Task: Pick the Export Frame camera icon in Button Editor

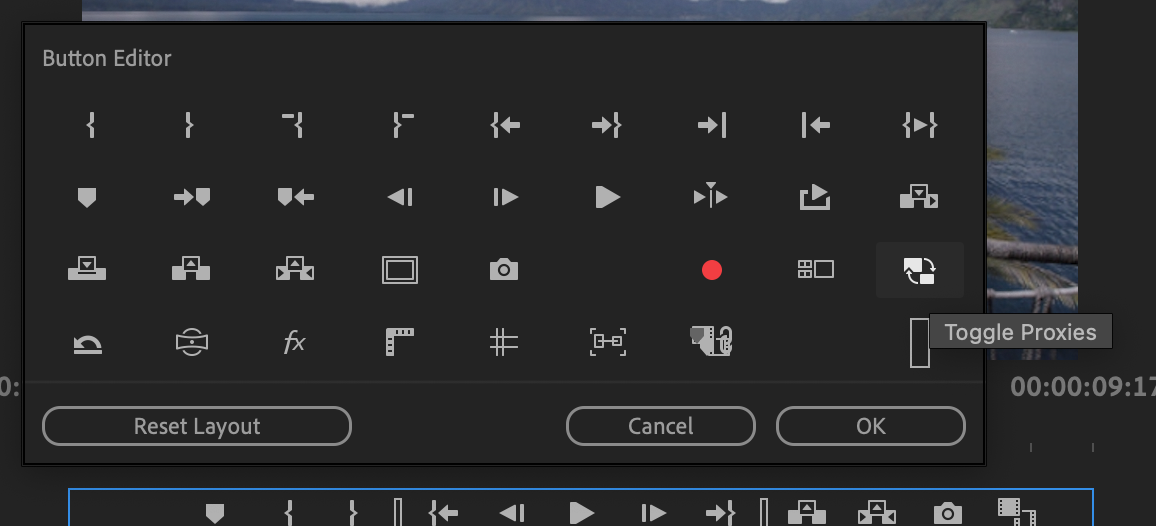Action: tap(504, 269)
